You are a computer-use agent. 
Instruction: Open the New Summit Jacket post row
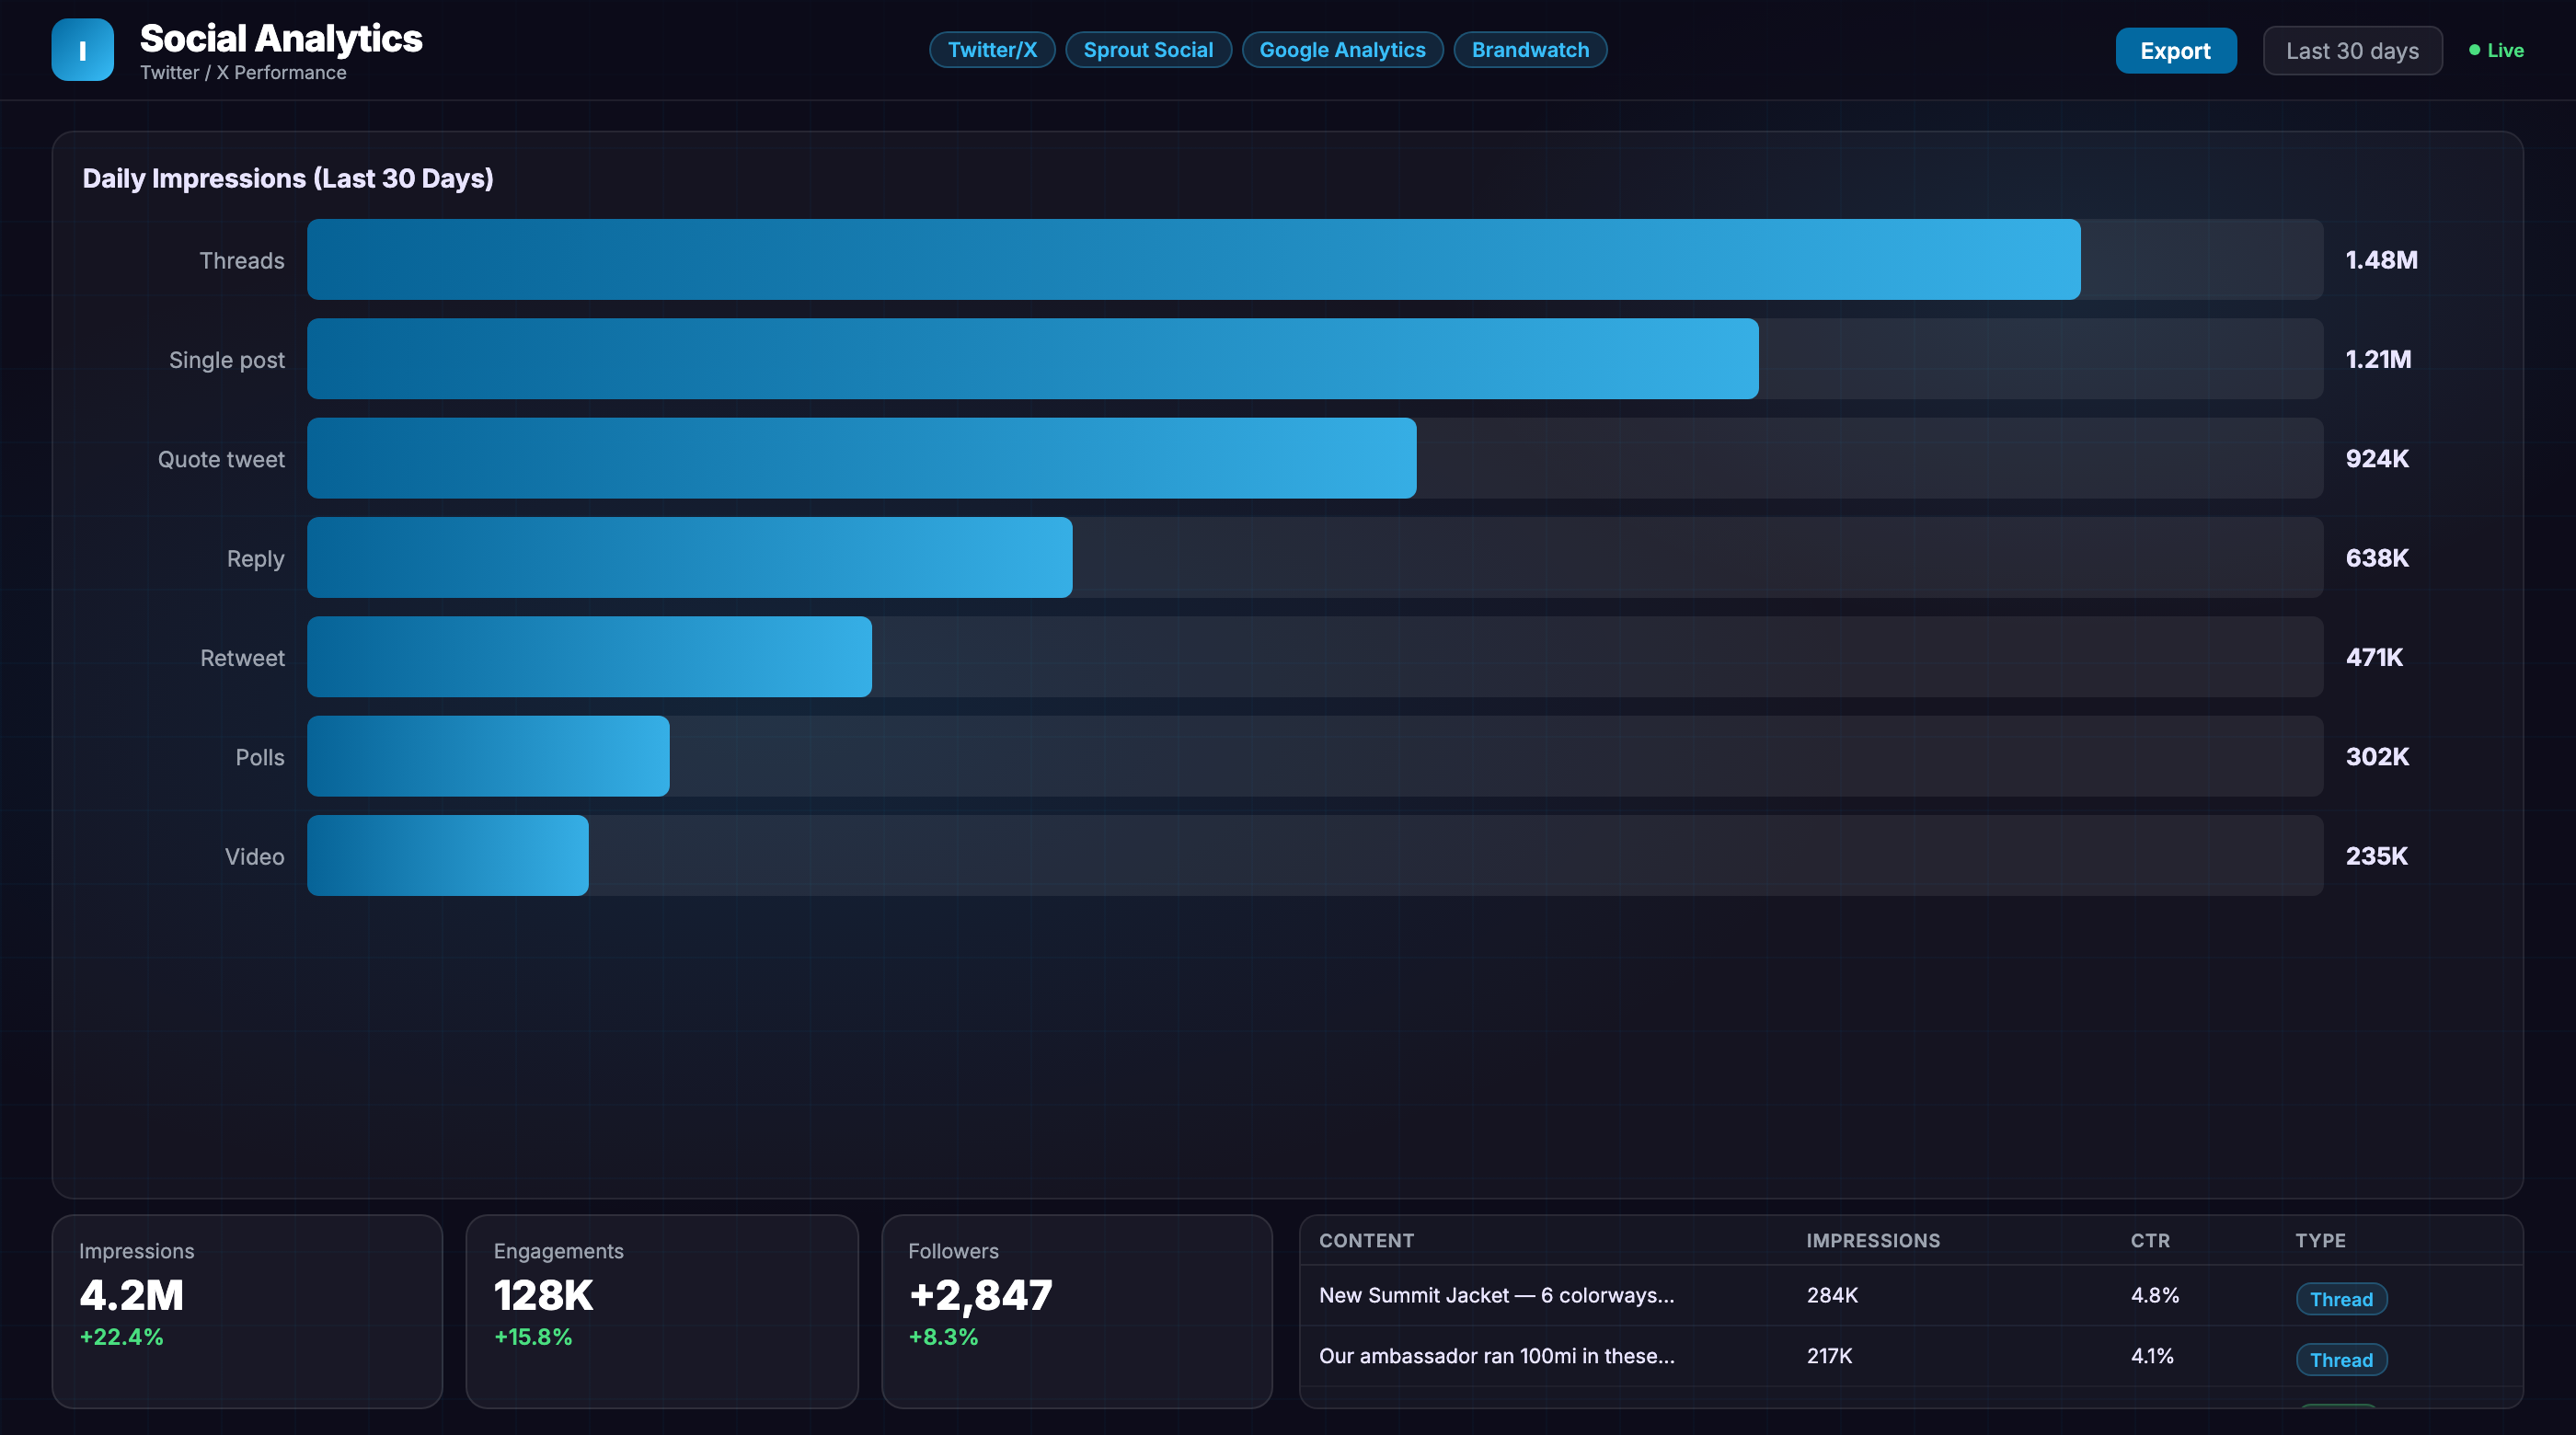pyautogui.click(x=1911, y=1295)
